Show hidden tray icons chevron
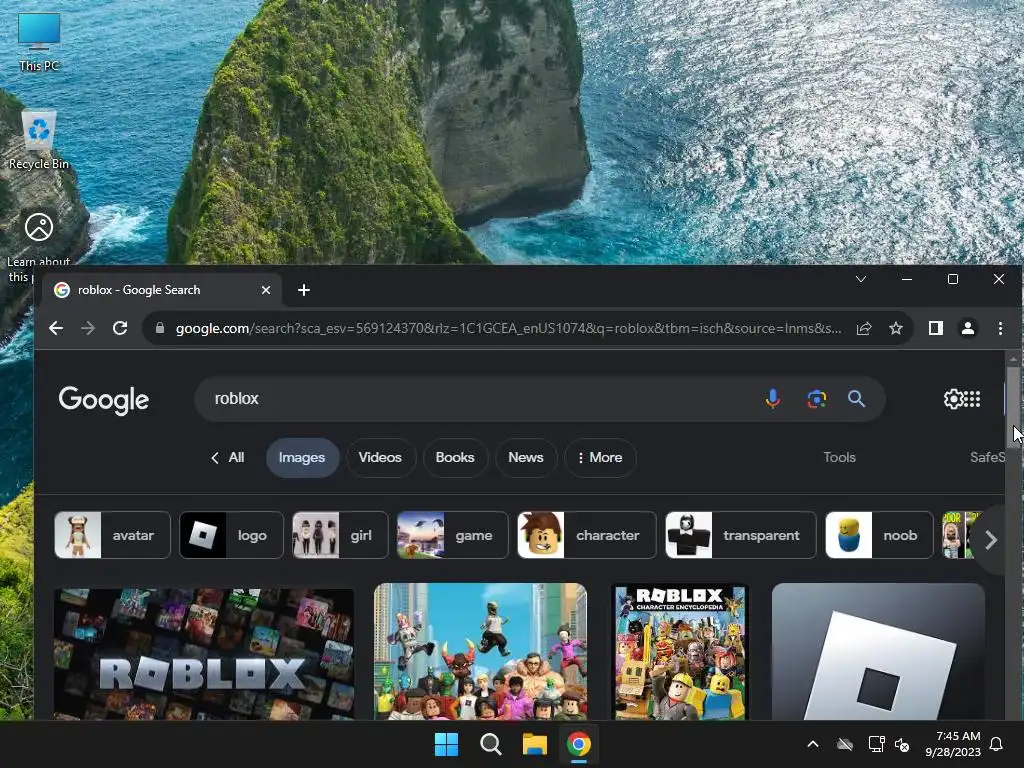Viewport: 1024px width, 768px height. coord(813,744)
